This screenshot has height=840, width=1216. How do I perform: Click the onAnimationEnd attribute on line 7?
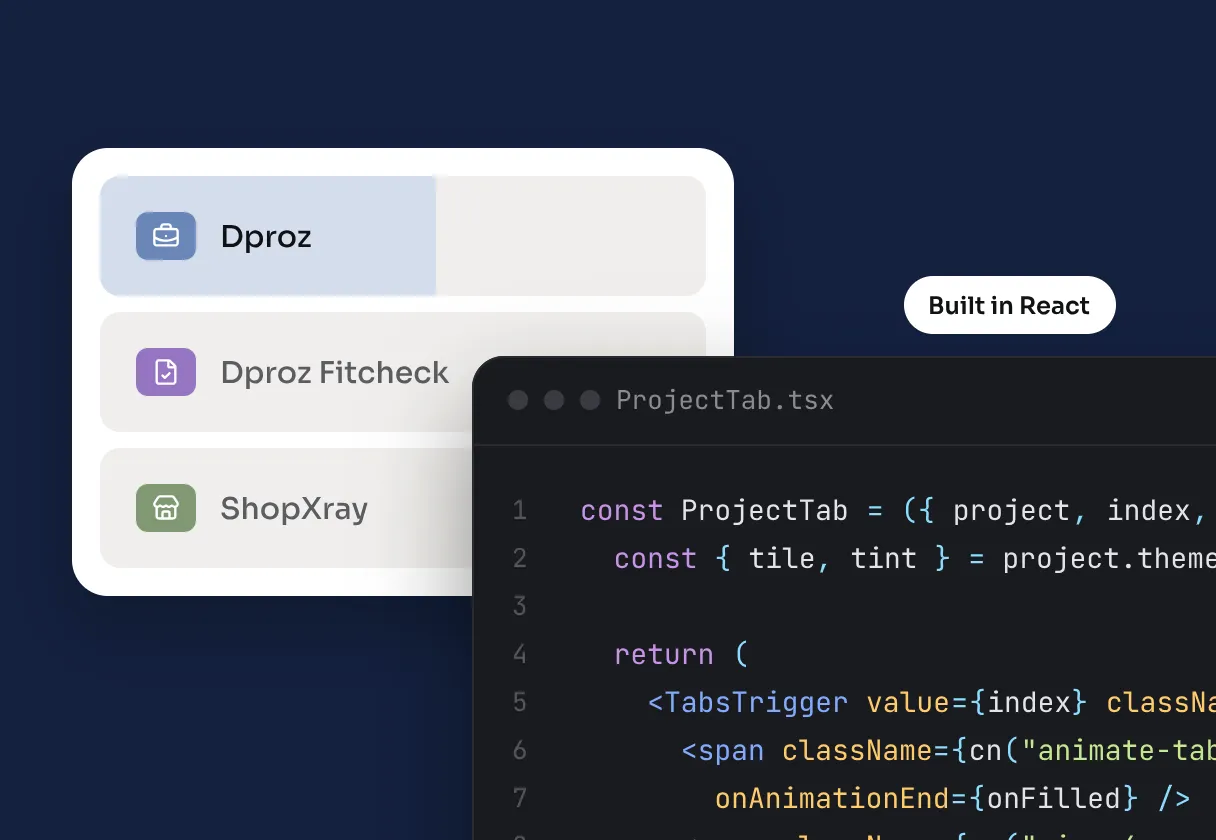832,799
